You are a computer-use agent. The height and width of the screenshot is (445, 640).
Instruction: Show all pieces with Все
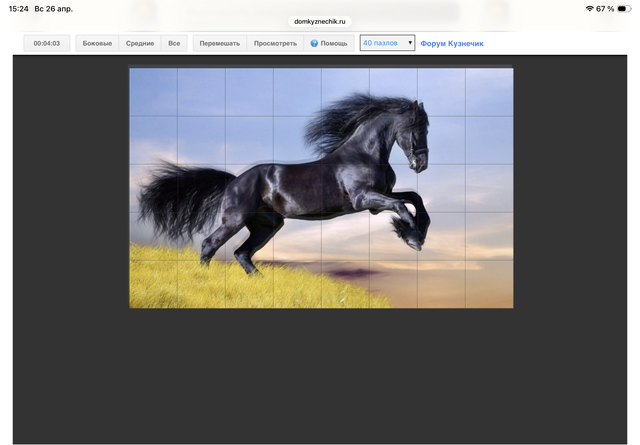[174, 44]
